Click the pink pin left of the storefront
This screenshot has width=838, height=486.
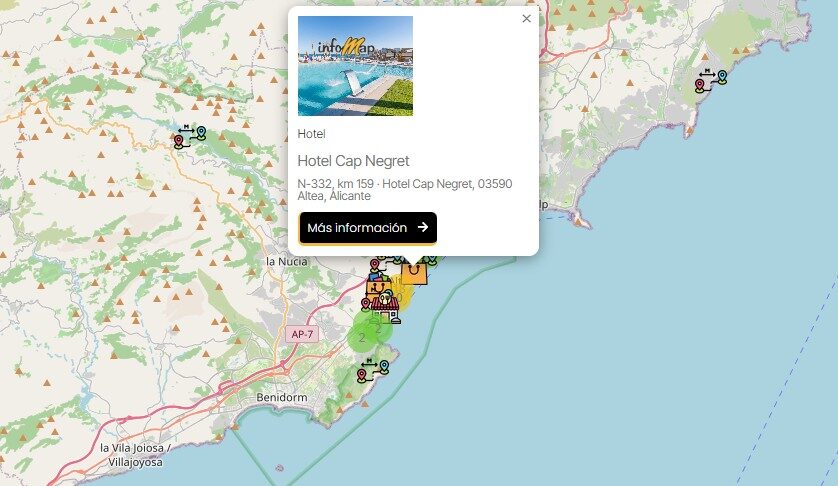[x=366, y=305]
